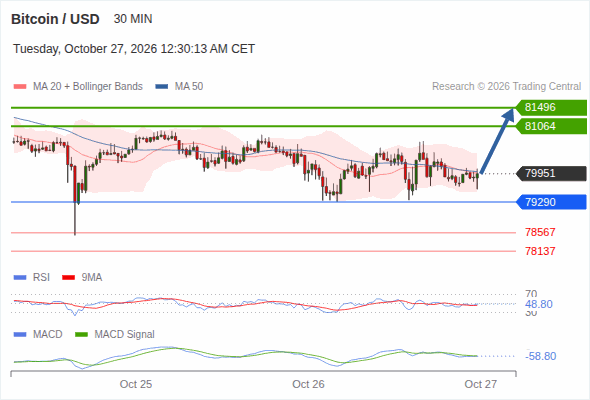Viewport: 590px width, 400px height.
Task: Click the Research © 2026 Trading Central credit
Action: pyautogui.click(x=506, y=87)
